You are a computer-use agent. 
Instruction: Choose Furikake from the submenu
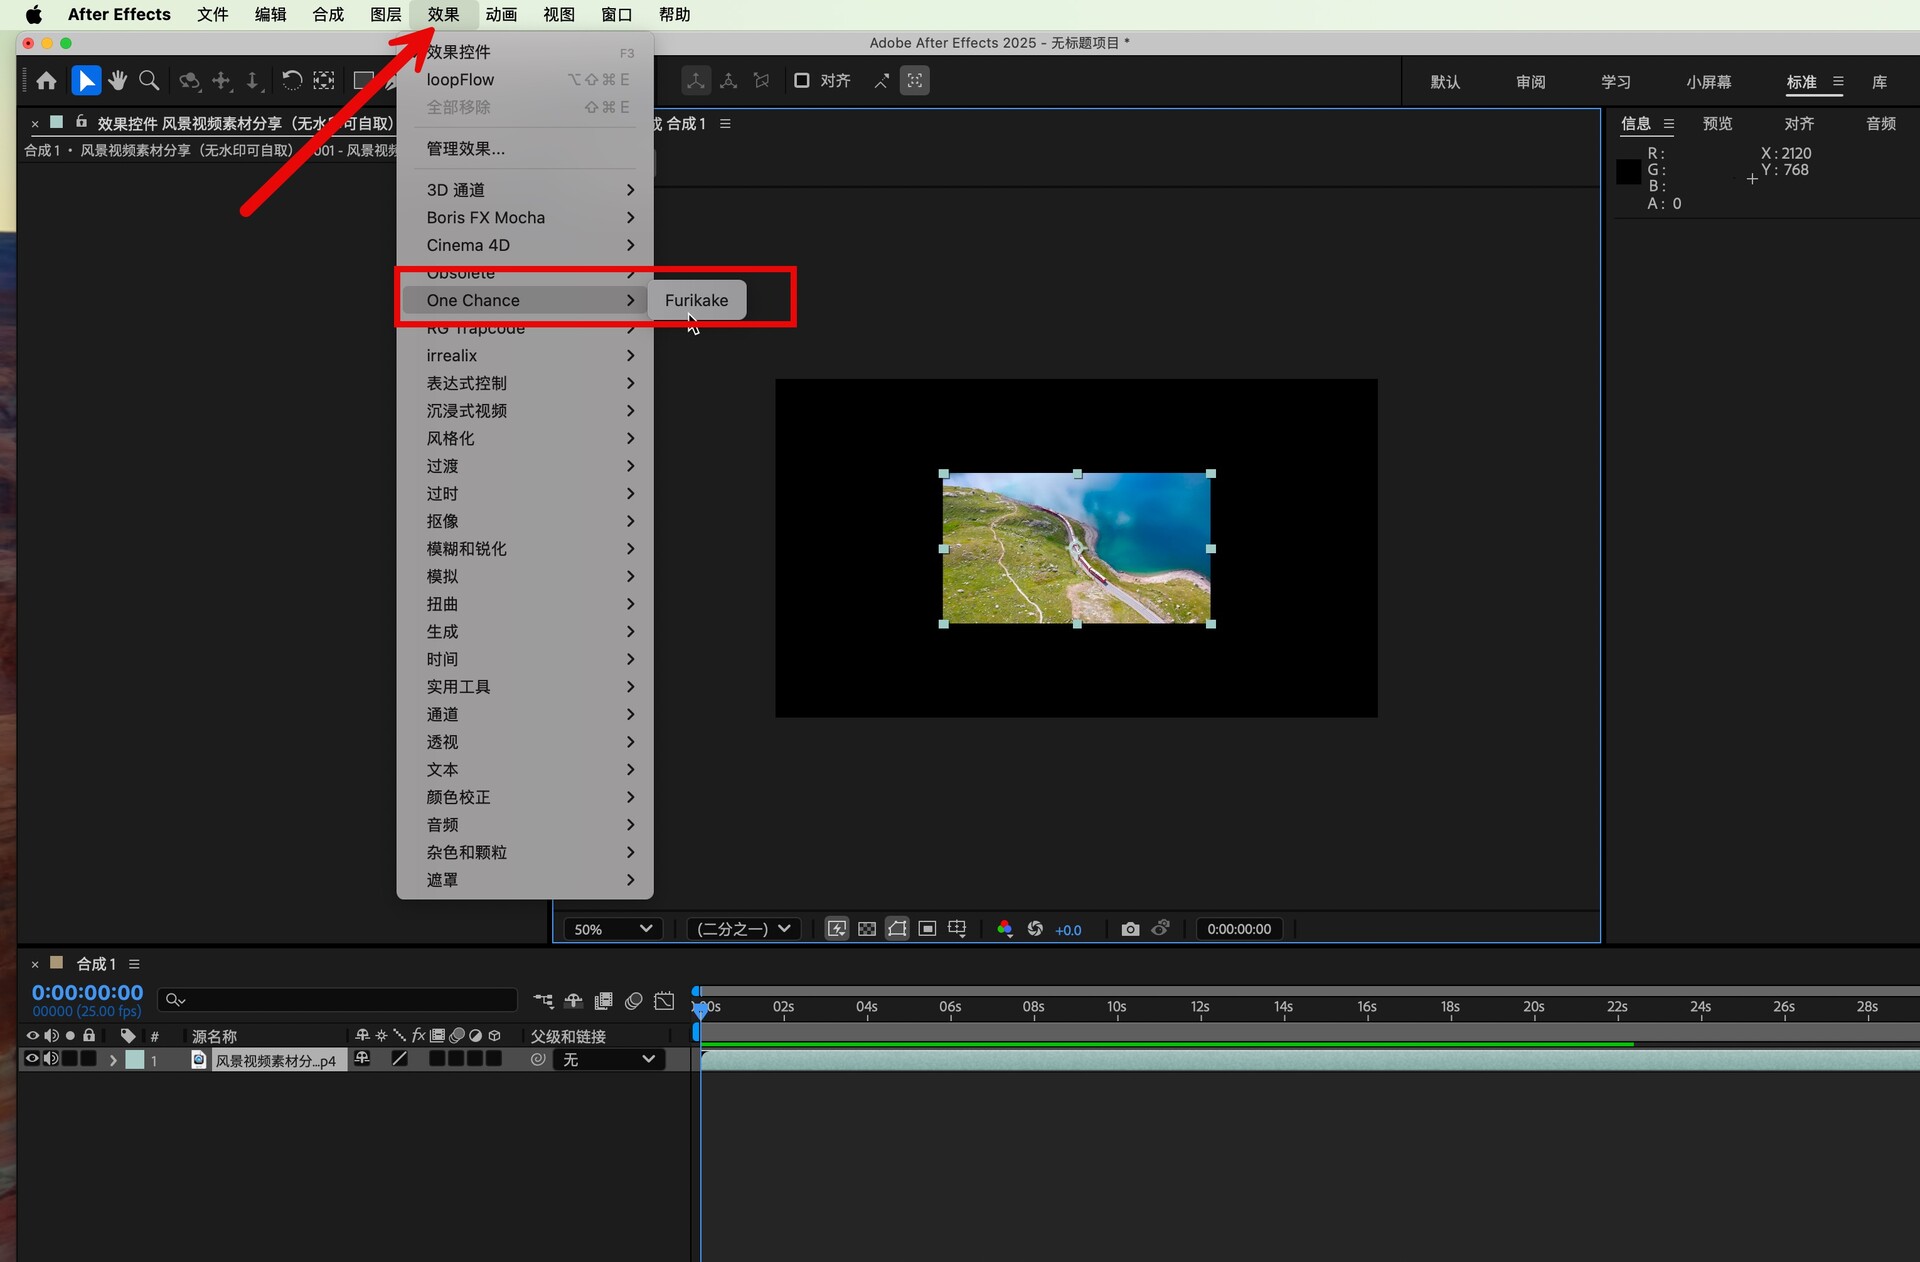click(x=696, y=300)
